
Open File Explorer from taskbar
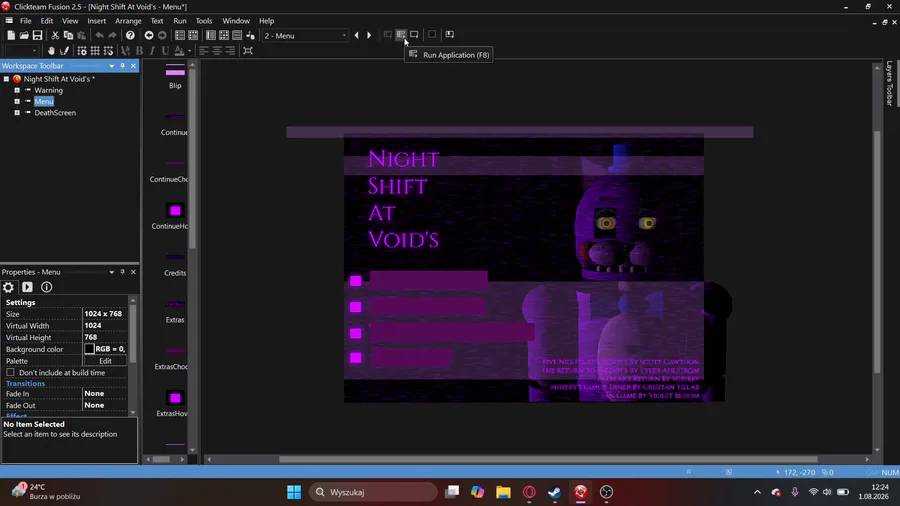point(503,492)
